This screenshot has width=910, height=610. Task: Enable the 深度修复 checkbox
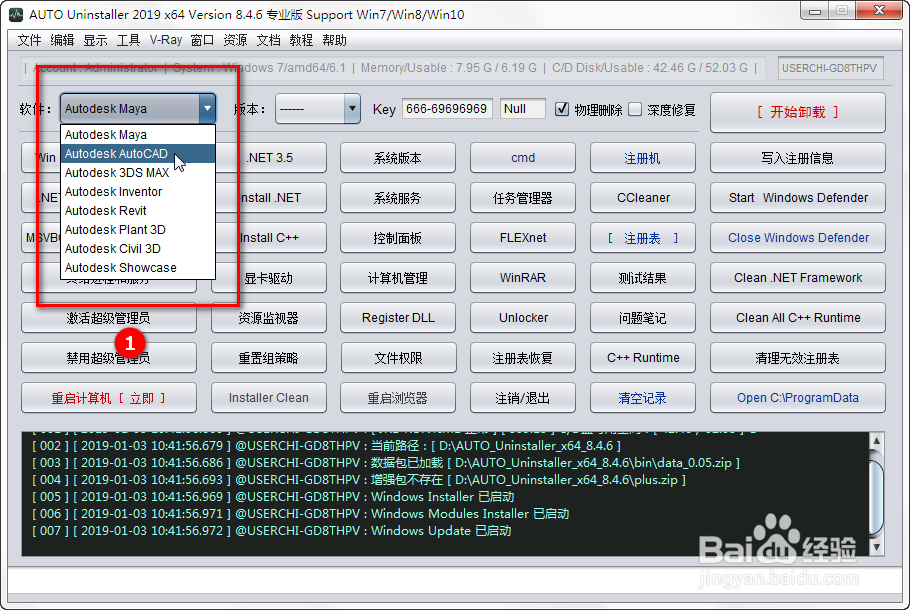click(x=635, y=109)
